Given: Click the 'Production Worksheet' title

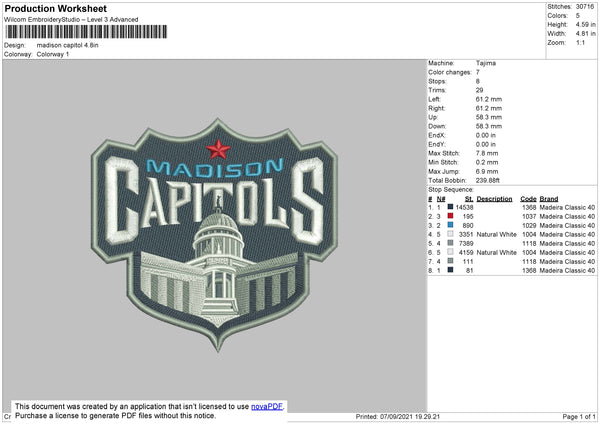Looking at the screenshot, I should pos(56,8).
